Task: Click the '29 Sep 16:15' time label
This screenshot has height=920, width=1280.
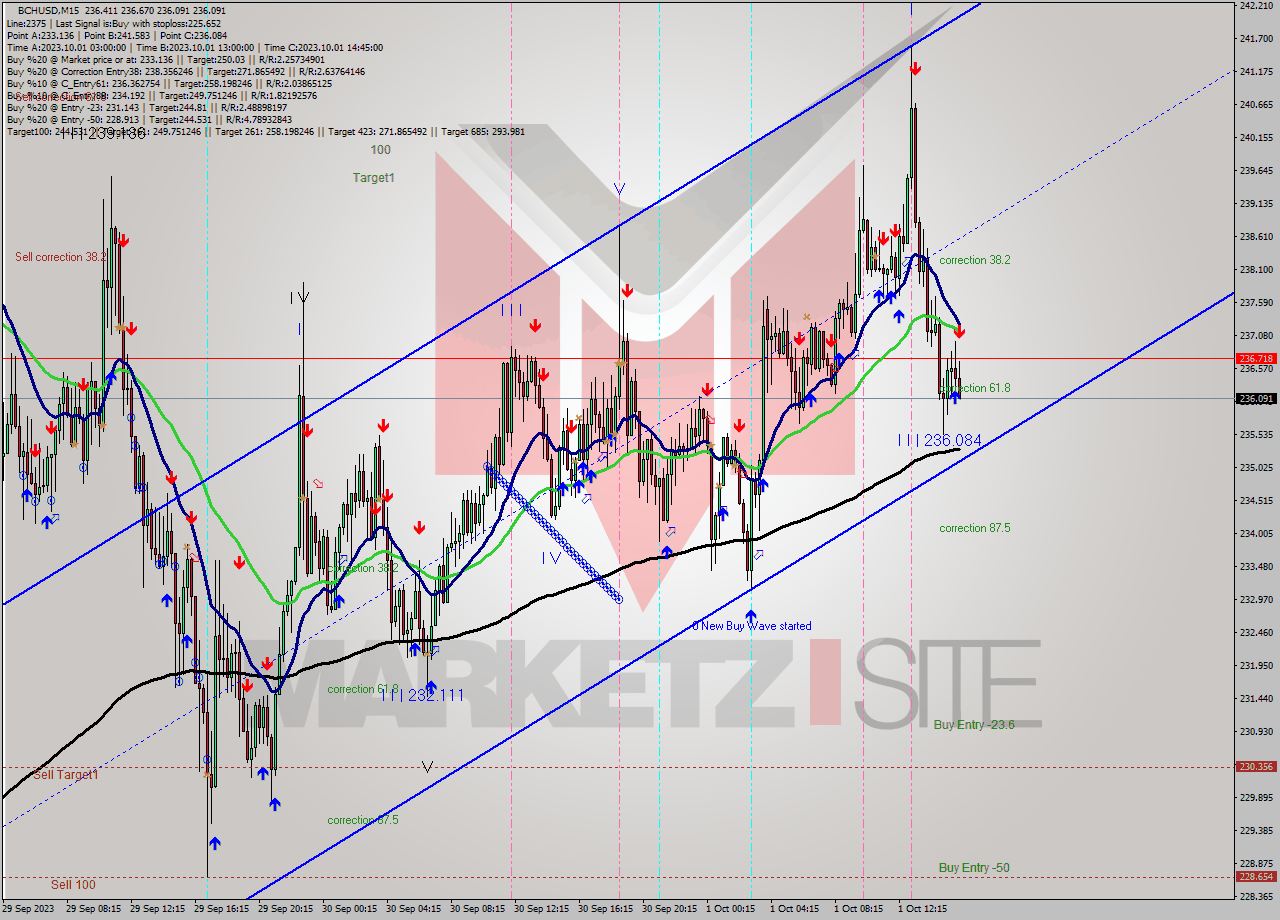Action: tap(221, 909)
